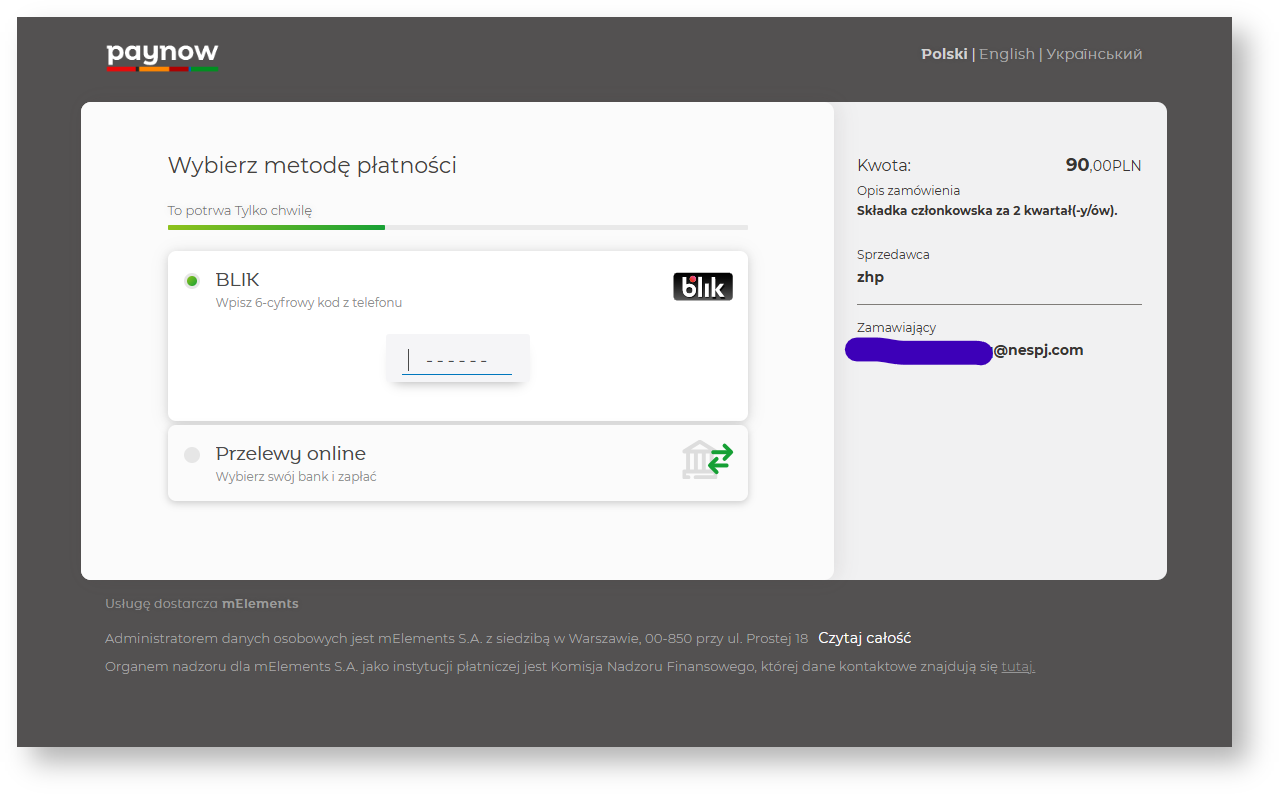Click the BLIK payment method title
Viewport: 1280px width, 795px height.
238,280
